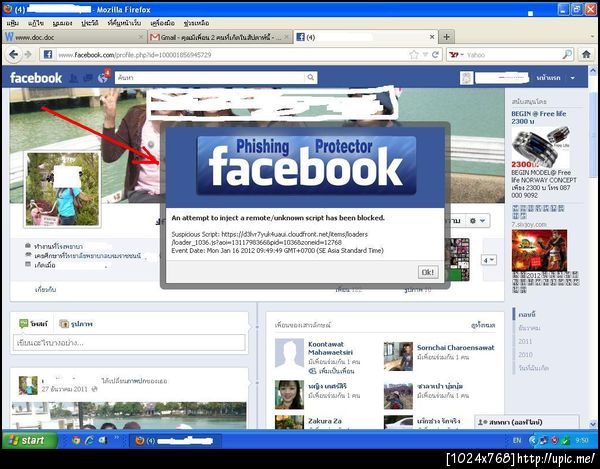Image resolution: width=600 pixels, height=469 pixels.
Task: Click the reload icon in the address bar
Action: click(x=435, y=55)
